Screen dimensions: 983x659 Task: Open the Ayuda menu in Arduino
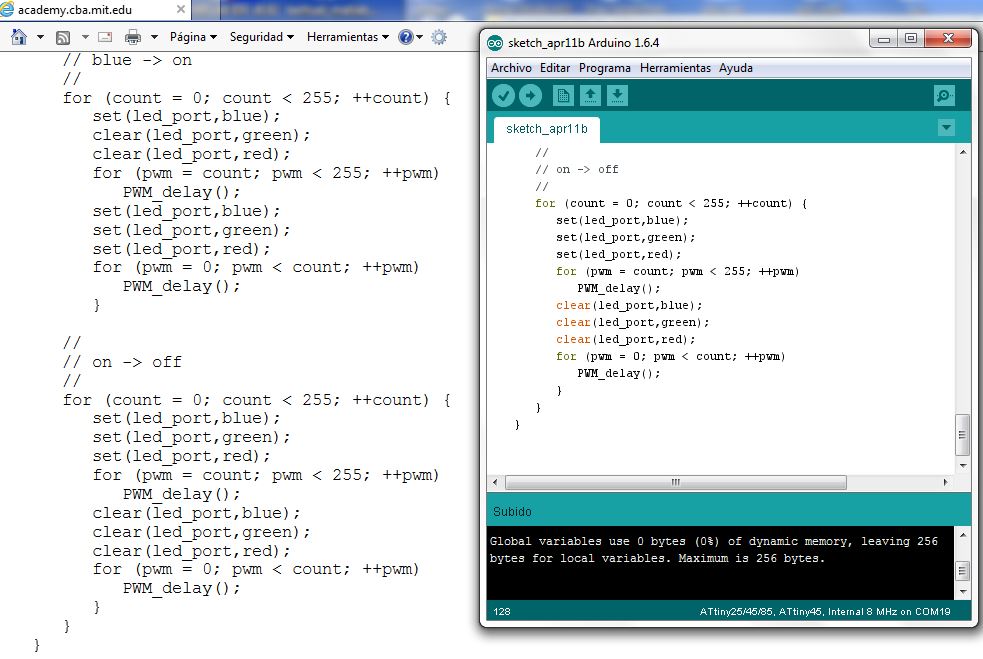point(735,68)
